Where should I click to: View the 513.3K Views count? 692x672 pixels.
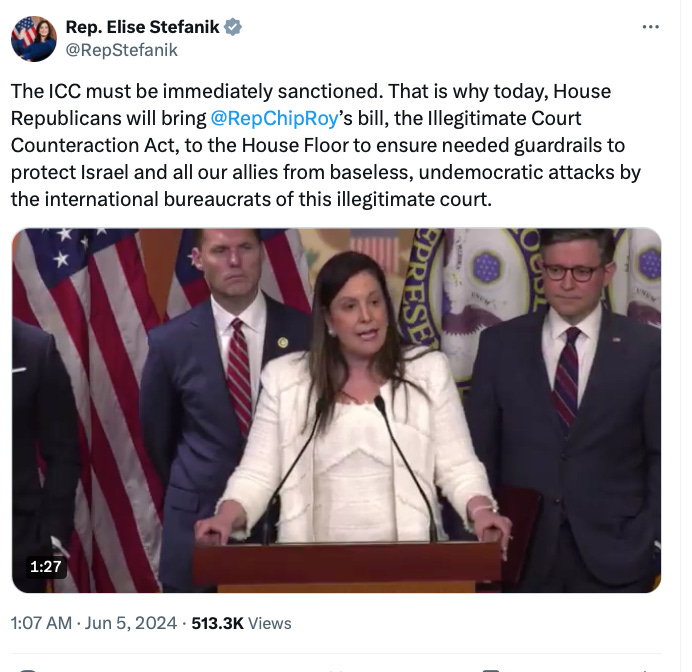[241, 623]
